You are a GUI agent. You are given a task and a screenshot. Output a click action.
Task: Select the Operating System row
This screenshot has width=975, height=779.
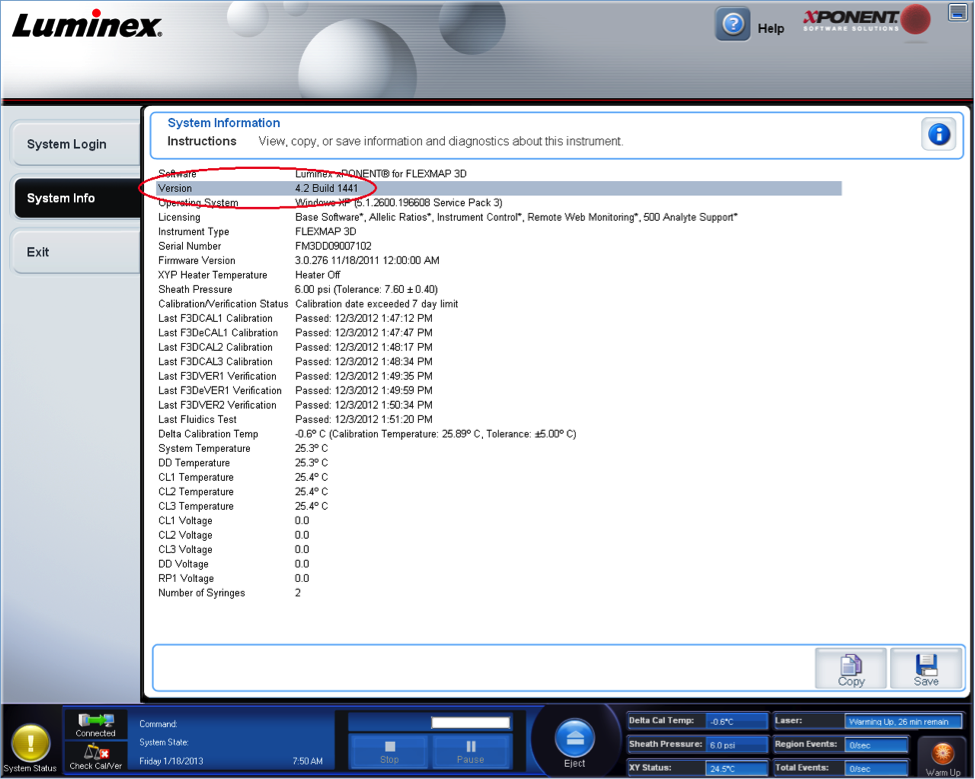click(499, 203)
